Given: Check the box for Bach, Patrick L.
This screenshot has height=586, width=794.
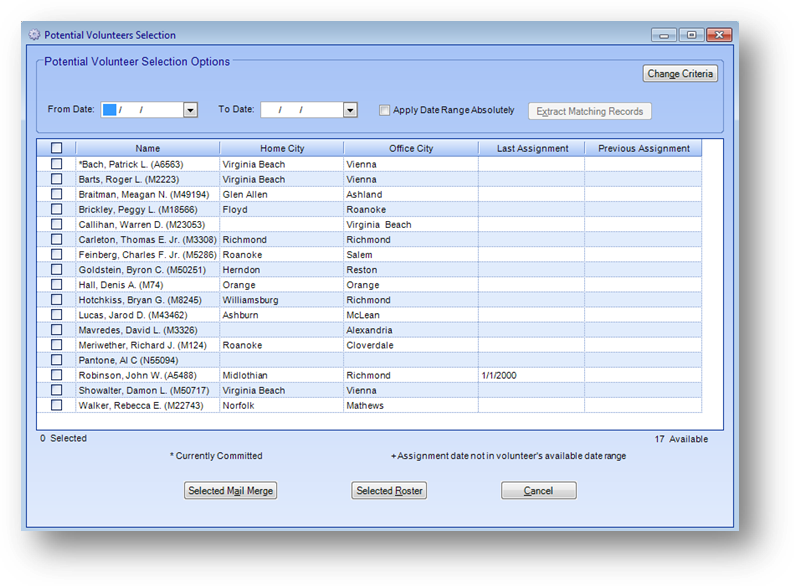Looking at the screenshot, I should pos(56,164).
